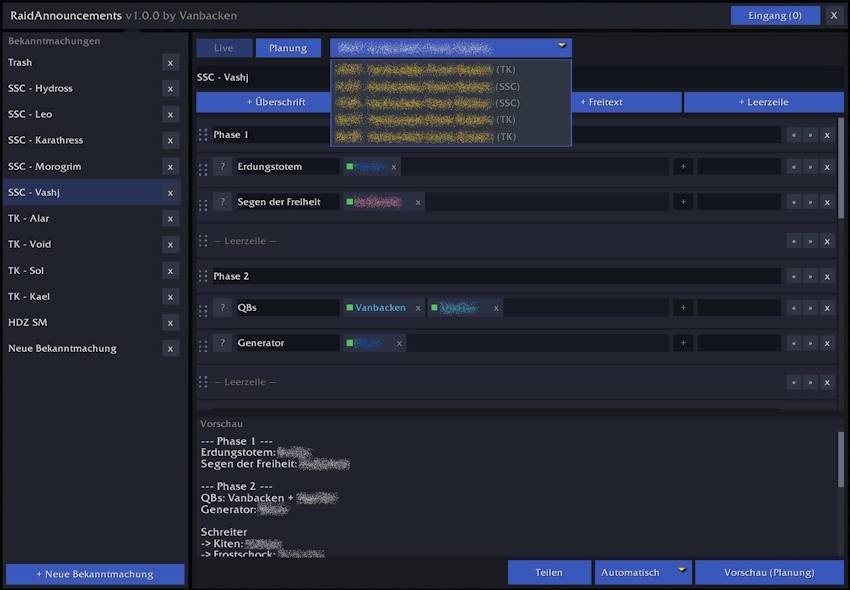Switch to the Live tab
The width and height of the screenshot is (850, 590).
(x=224, y=48)
